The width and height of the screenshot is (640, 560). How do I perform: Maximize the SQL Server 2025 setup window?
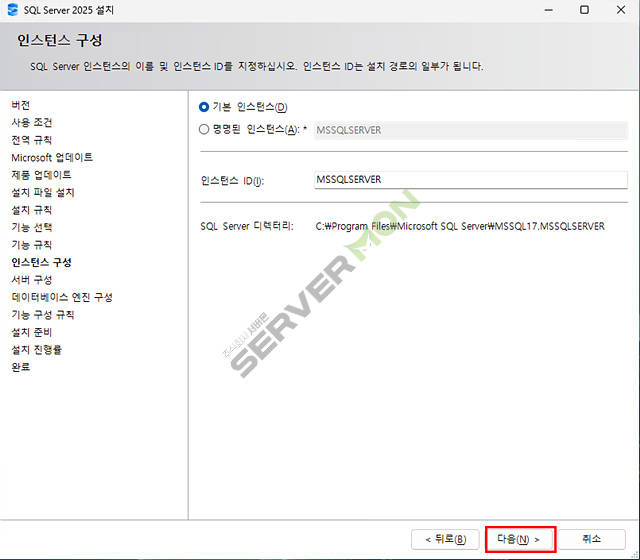tap(584, 10)
